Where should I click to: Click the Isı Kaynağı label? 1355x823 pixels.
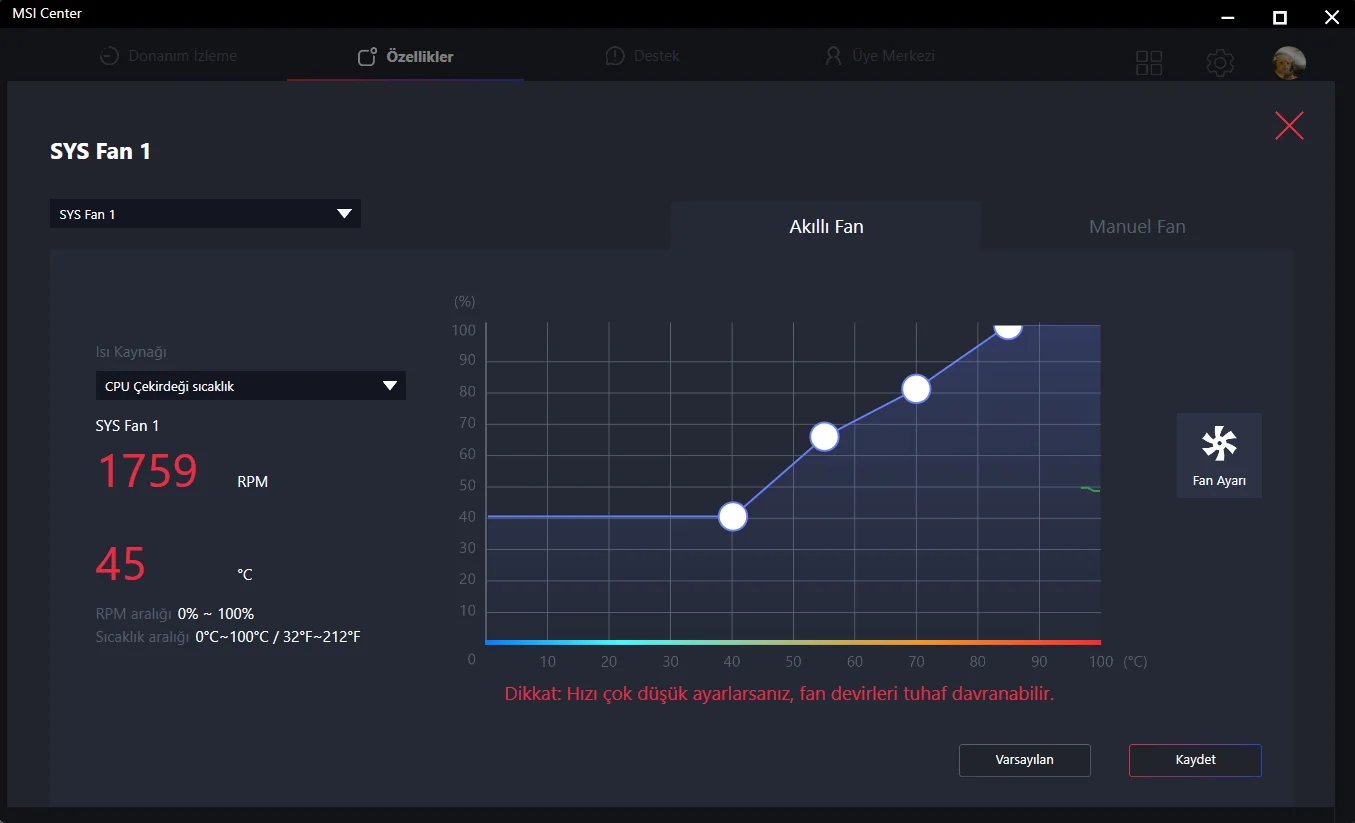pos(131,352)
